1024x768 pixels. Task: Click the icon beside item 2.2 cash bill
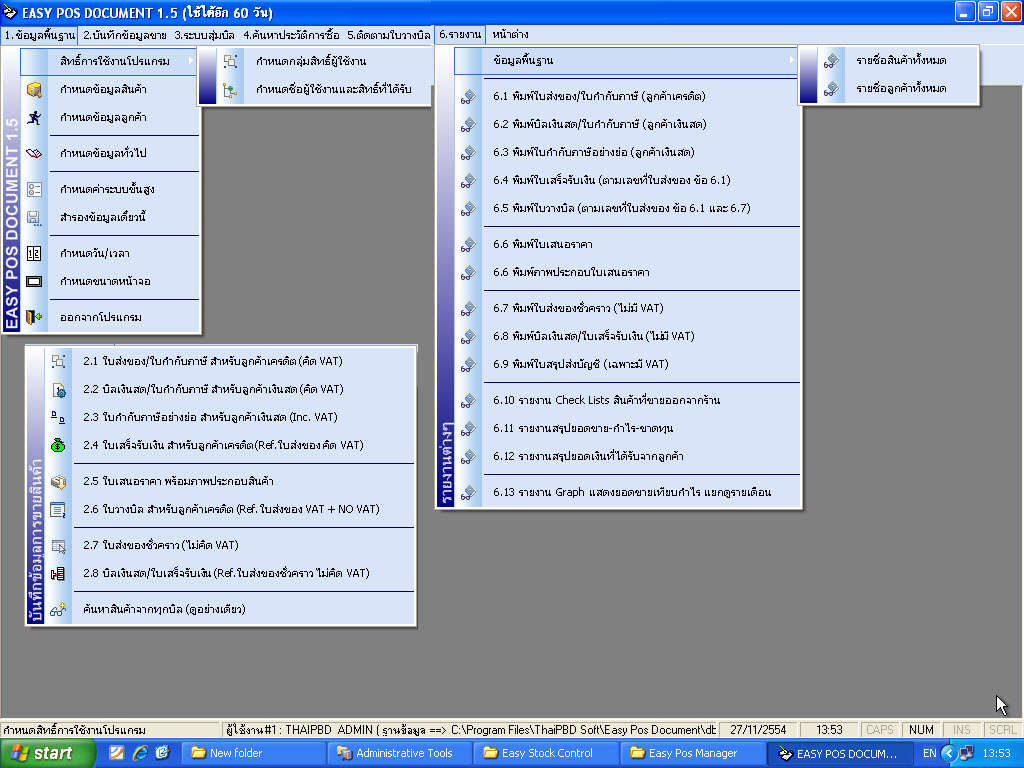point(58,390)
